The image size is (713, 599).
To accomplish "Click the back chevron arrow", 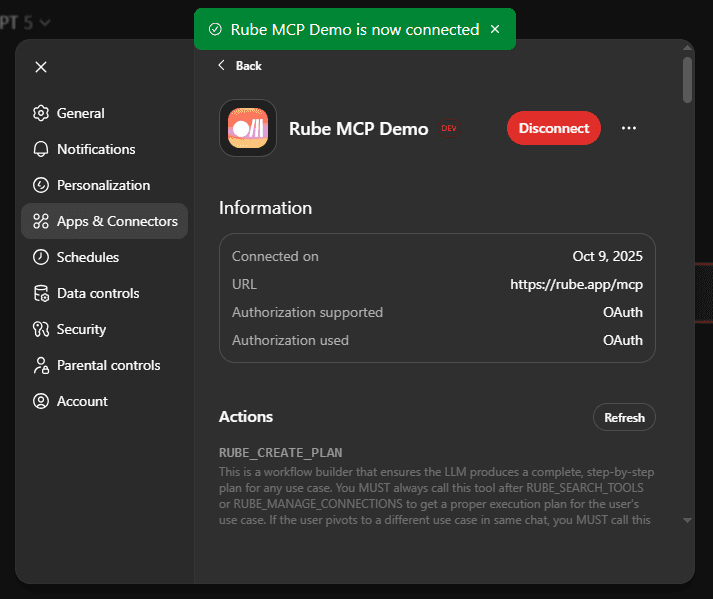I will [221, 65].
